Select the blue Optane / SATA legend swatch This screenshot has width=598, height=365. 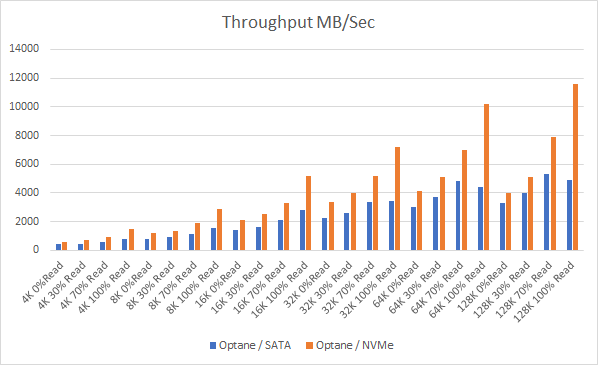(x=213, y=346)
